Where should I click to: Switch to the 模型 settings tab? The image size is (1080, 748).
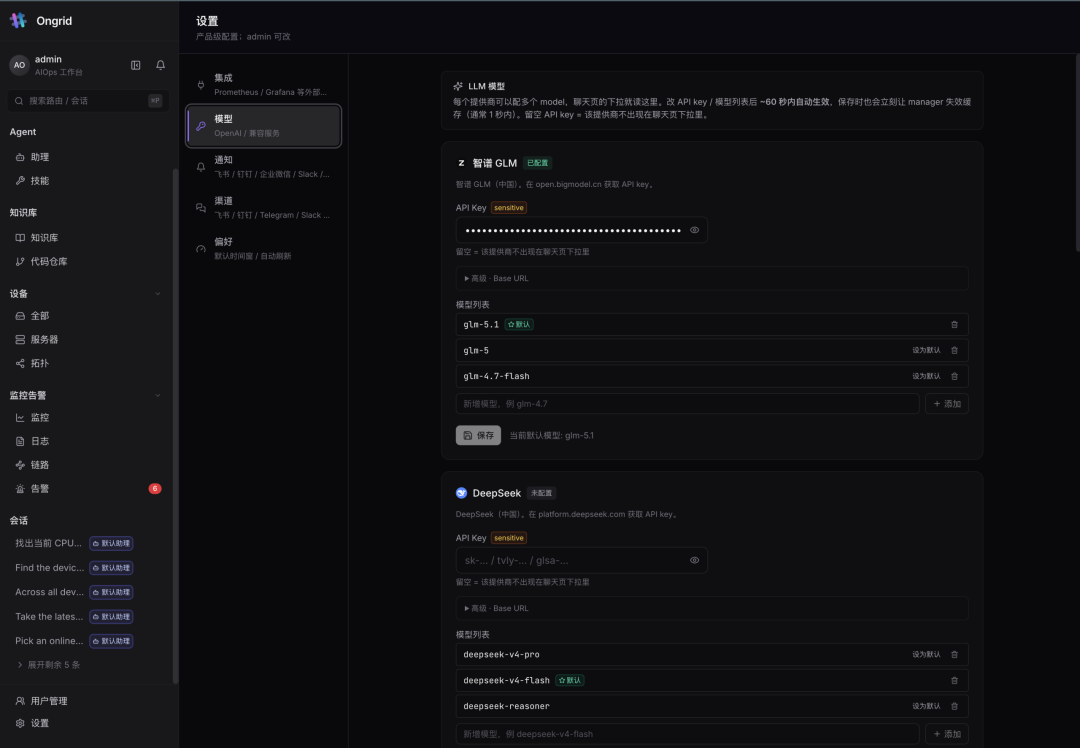point(263,126)
